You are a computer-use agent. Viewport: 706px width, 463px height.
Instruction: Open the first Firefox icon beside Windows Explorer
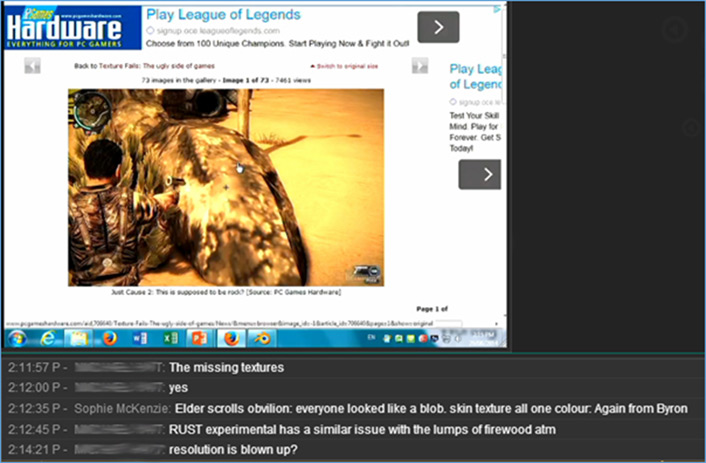pos(109,338)
